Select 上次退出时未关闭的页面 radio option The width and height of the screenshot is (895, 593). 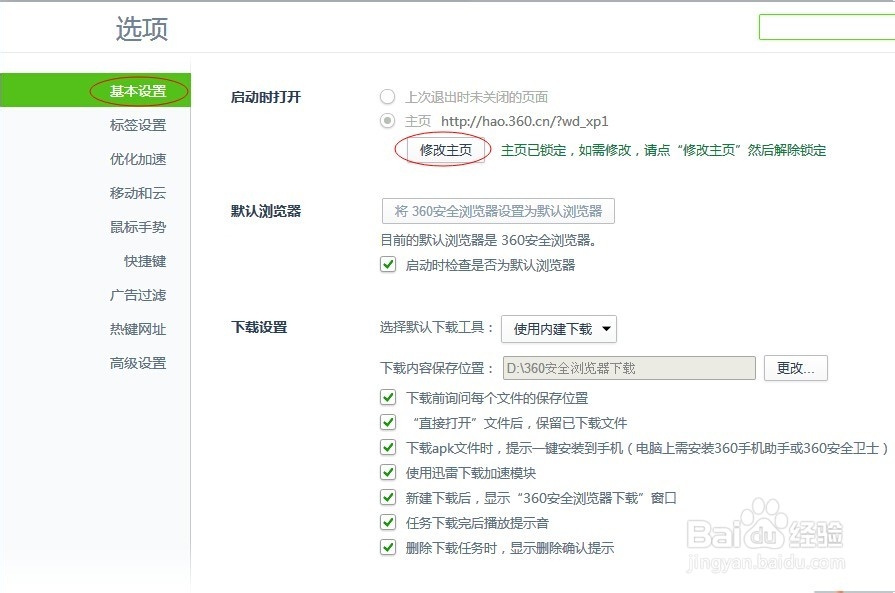388,96
